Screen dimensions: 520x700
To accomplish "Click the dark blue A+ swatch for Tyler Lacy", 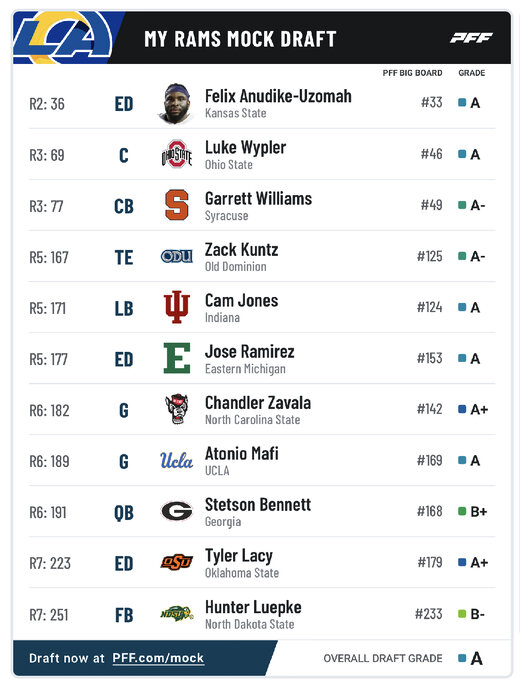I will tap(462, 562).
